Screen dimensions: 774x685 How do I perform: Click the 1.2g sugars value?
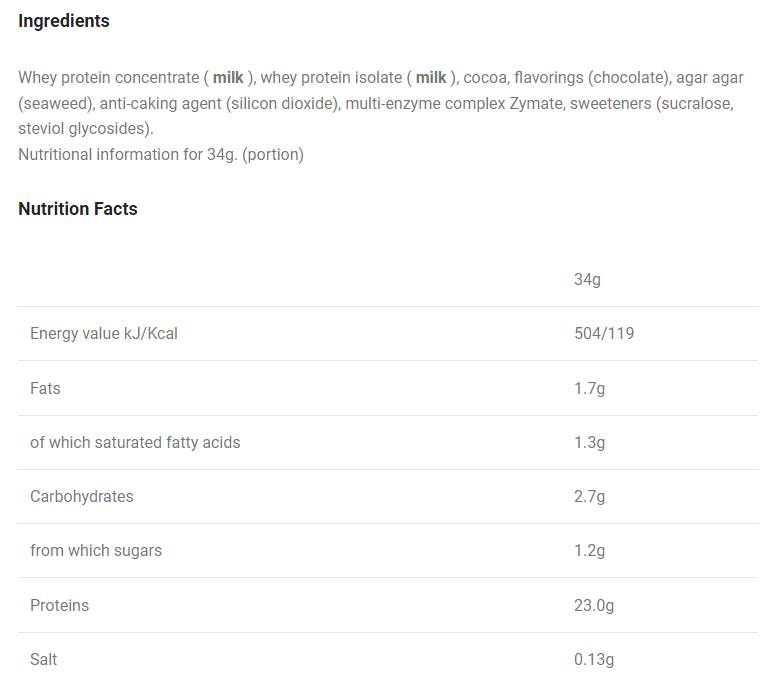[x=589, y=550]
